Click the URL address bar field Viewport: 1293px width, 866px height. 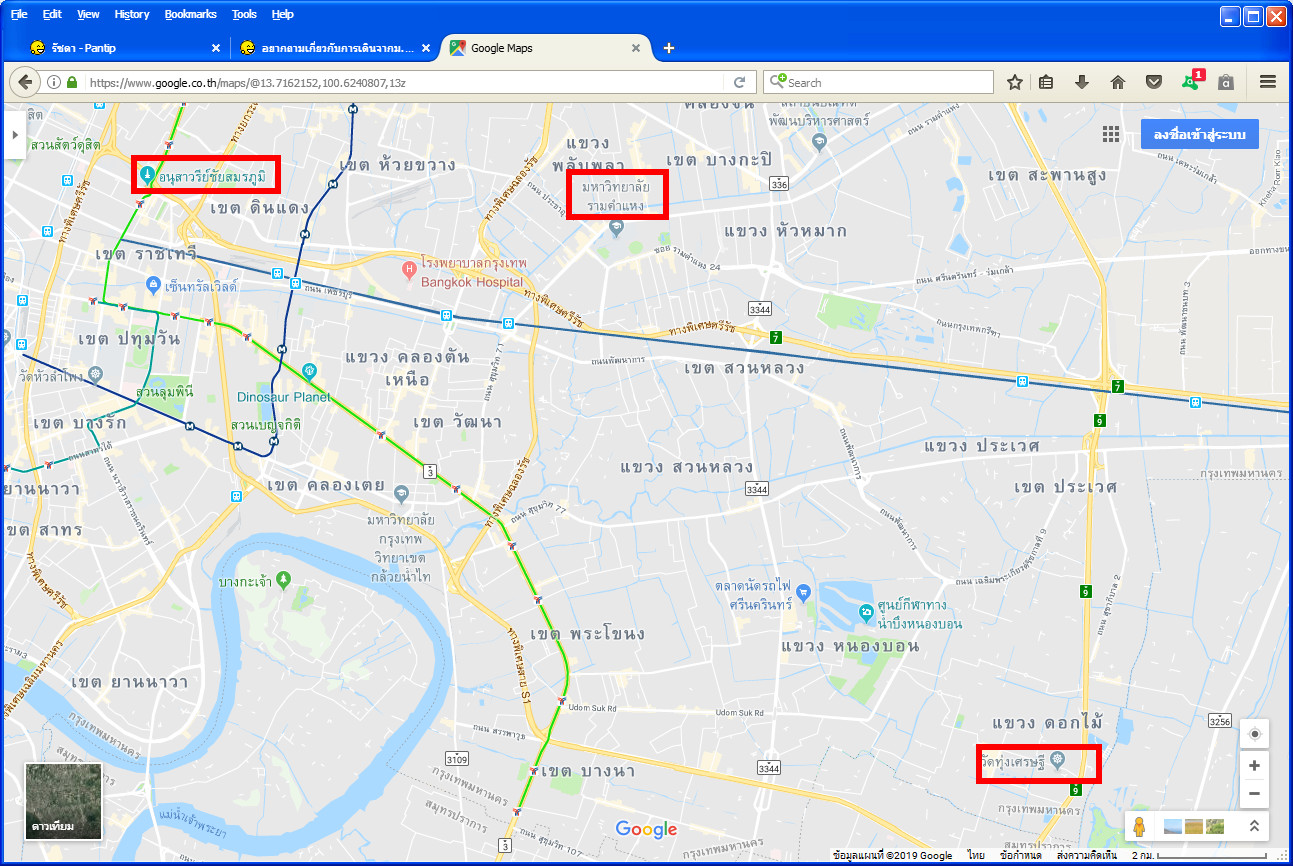point(405,83)
